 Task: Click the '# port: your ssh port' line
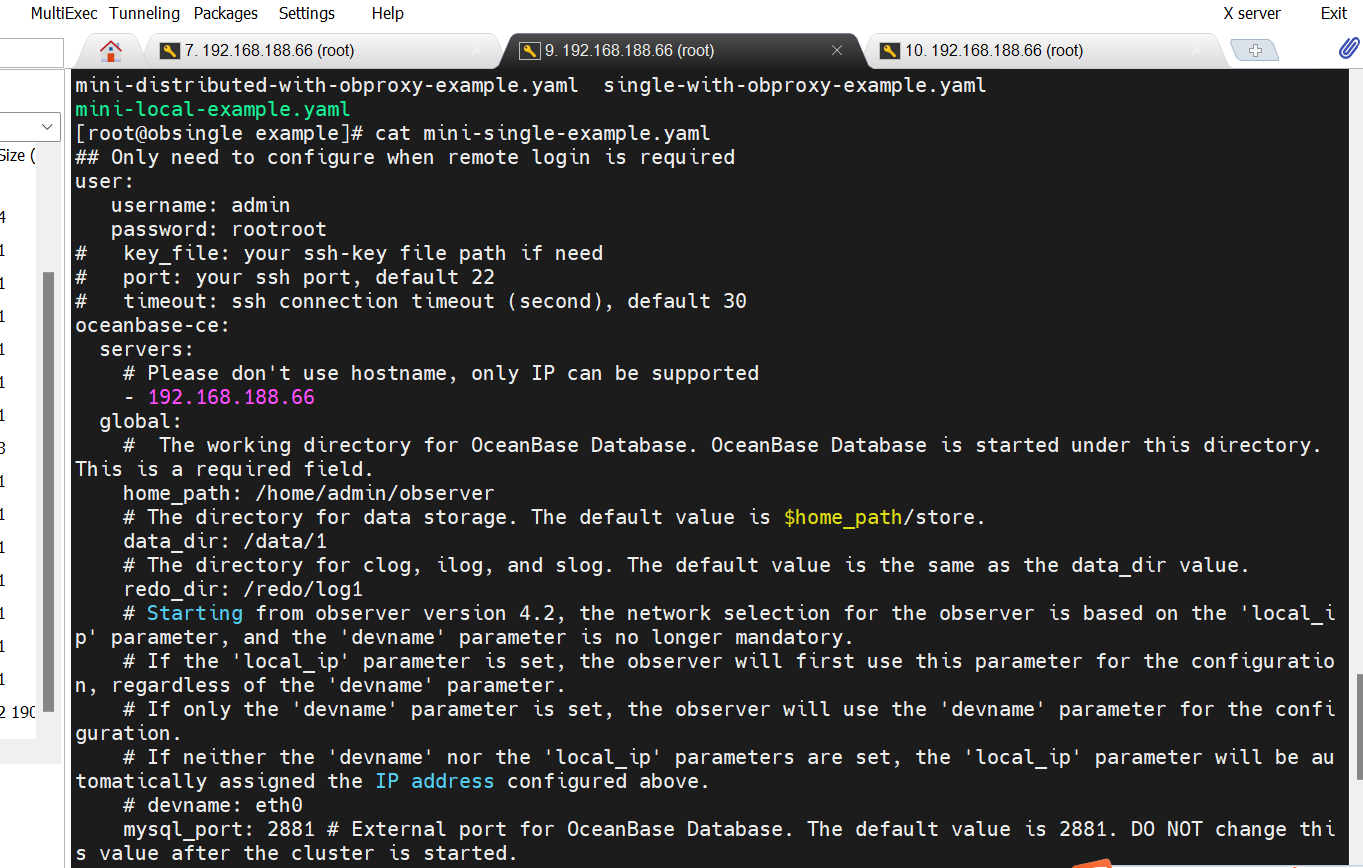285,277
